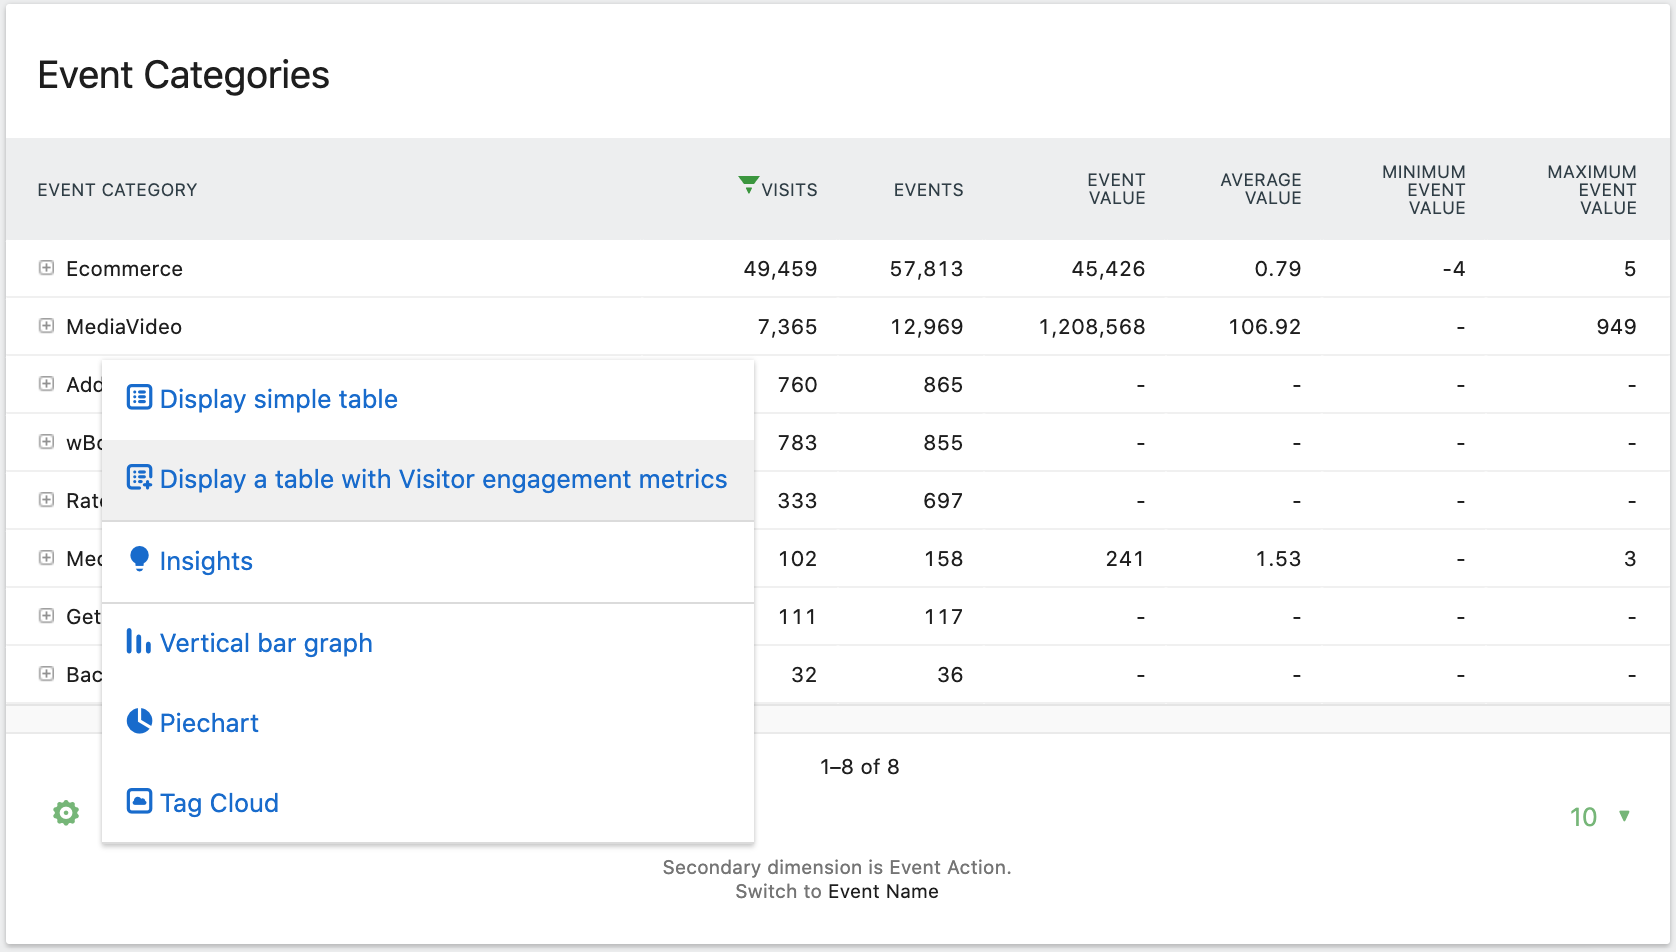This screenshot has height=952, width=1676.
Task: Sort the table by the Events column
Action: click(928, 189)
